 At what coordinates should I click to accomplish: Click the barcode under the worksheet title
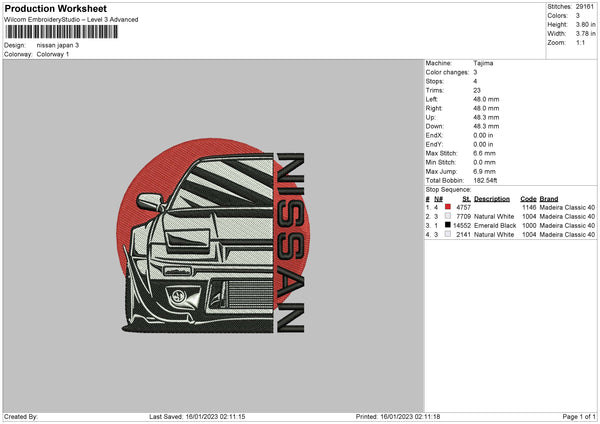coord(59,32)
